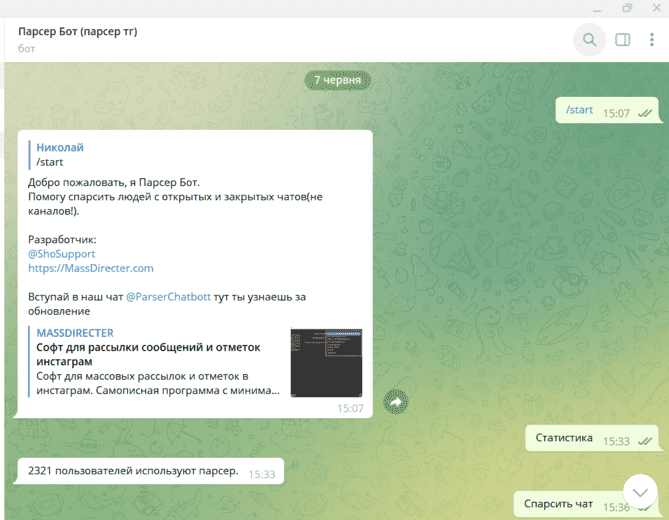Screen dimensions: 669x520
Task: Forward the welcome message via arrow icon
Action: click(x=396, y=402)
